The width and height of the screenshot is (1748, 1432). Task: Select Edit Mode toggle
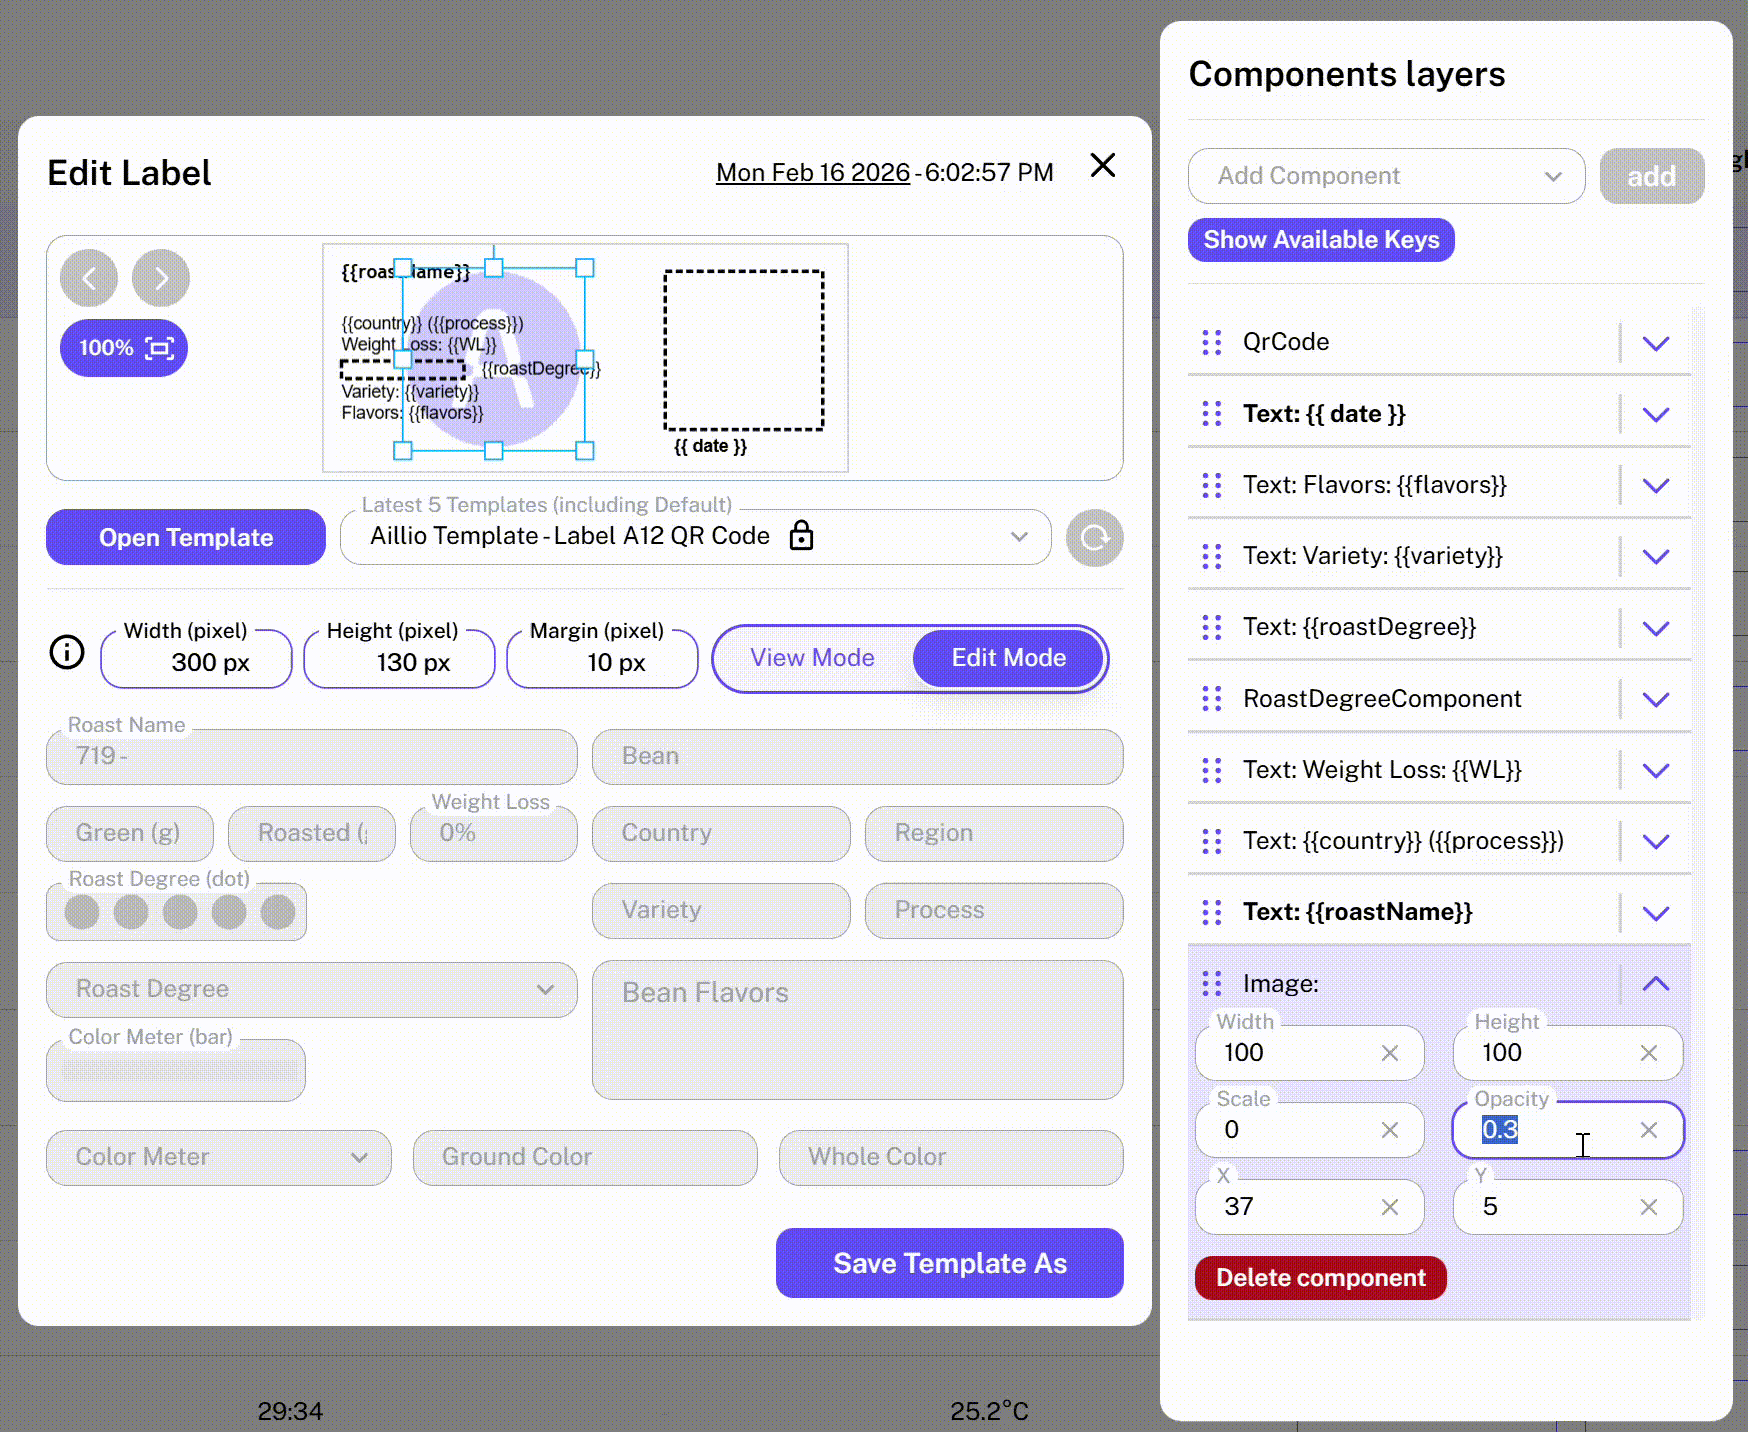click(1008, 658)
